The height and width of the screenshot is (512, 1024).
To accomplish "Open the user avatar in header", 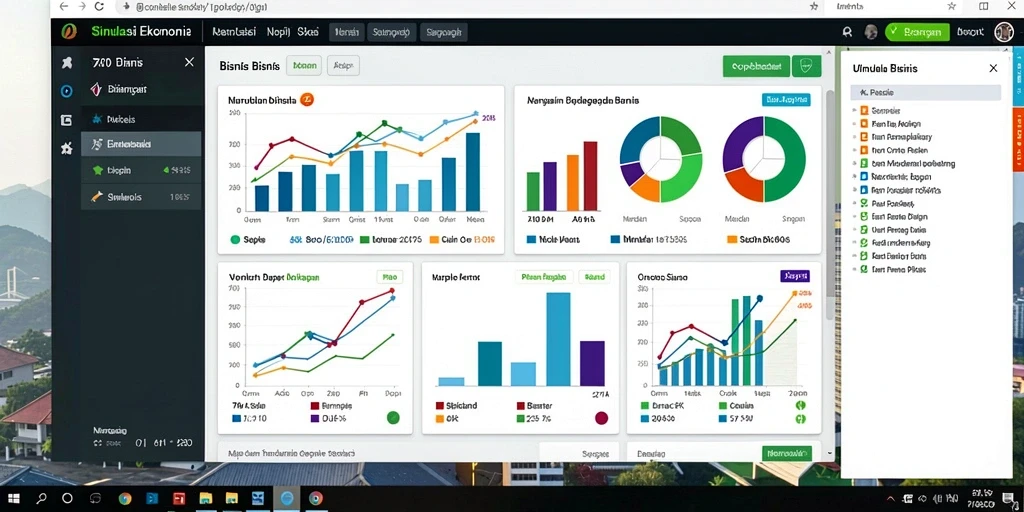I will coord(1004,31).
